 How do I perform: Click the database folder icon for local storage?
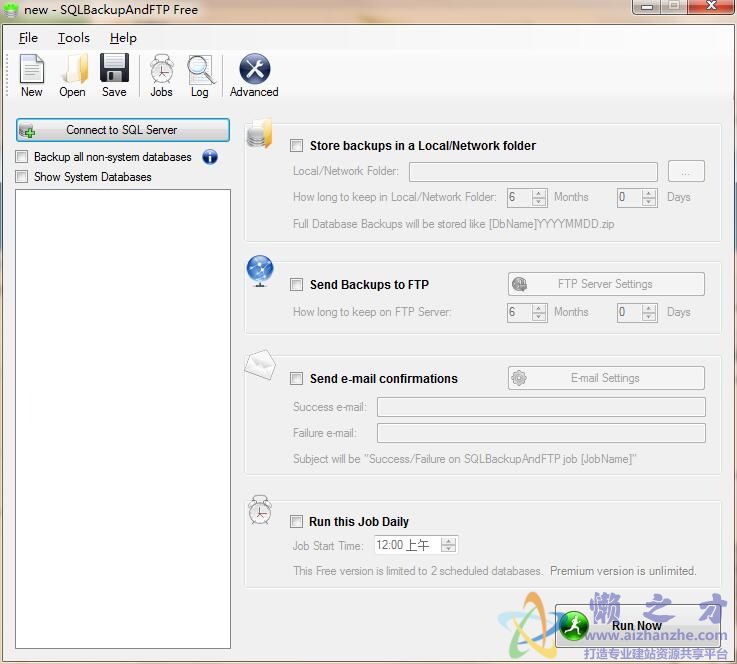click(259, 134)
